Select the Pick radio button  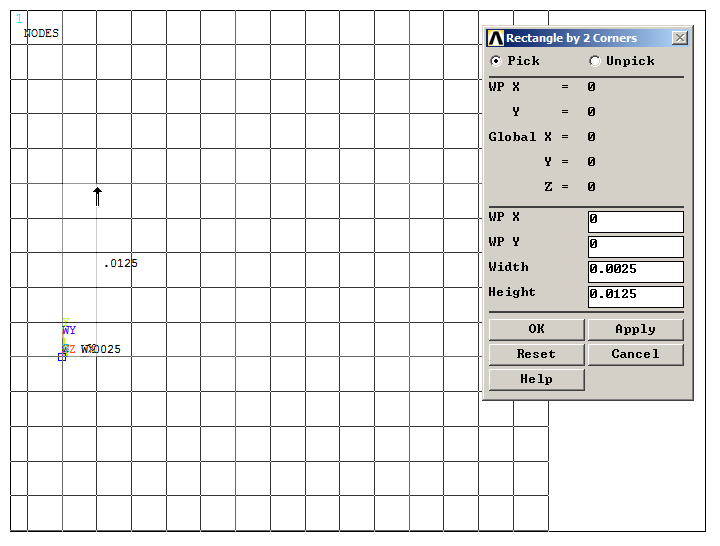pyautogui.click(x=495, y=61)
